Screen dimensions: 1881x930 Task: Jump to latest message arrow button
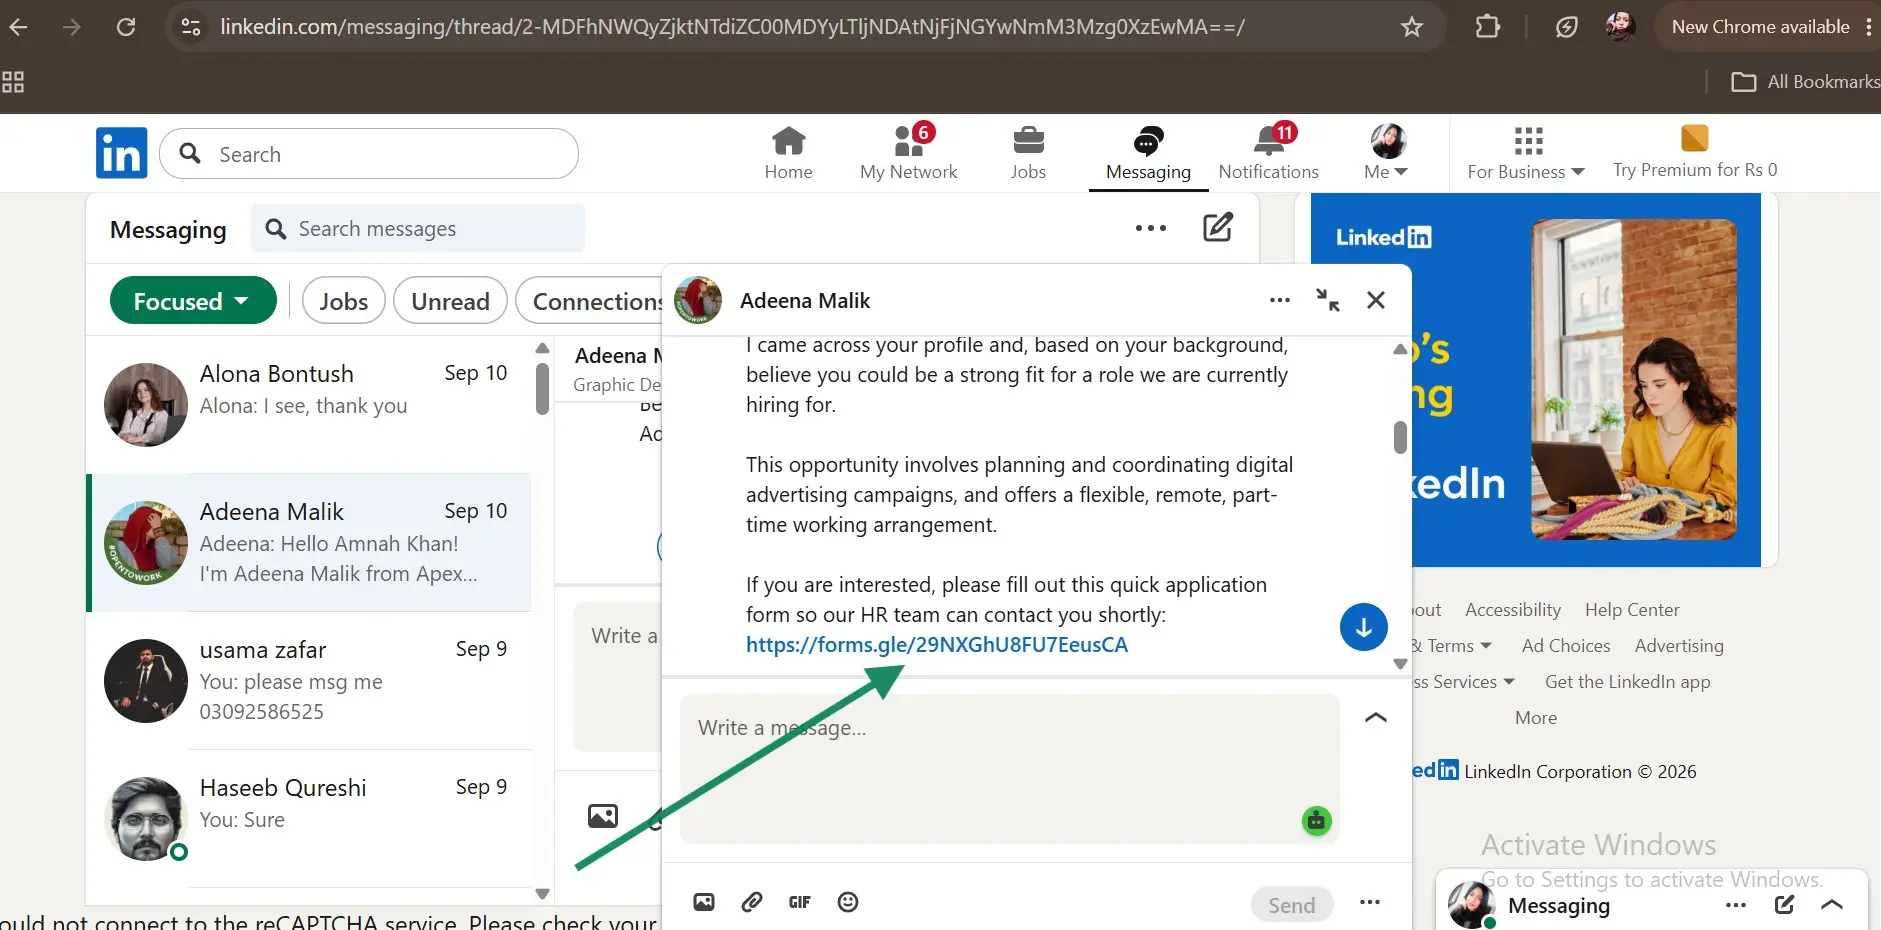tap(1364, 627)
